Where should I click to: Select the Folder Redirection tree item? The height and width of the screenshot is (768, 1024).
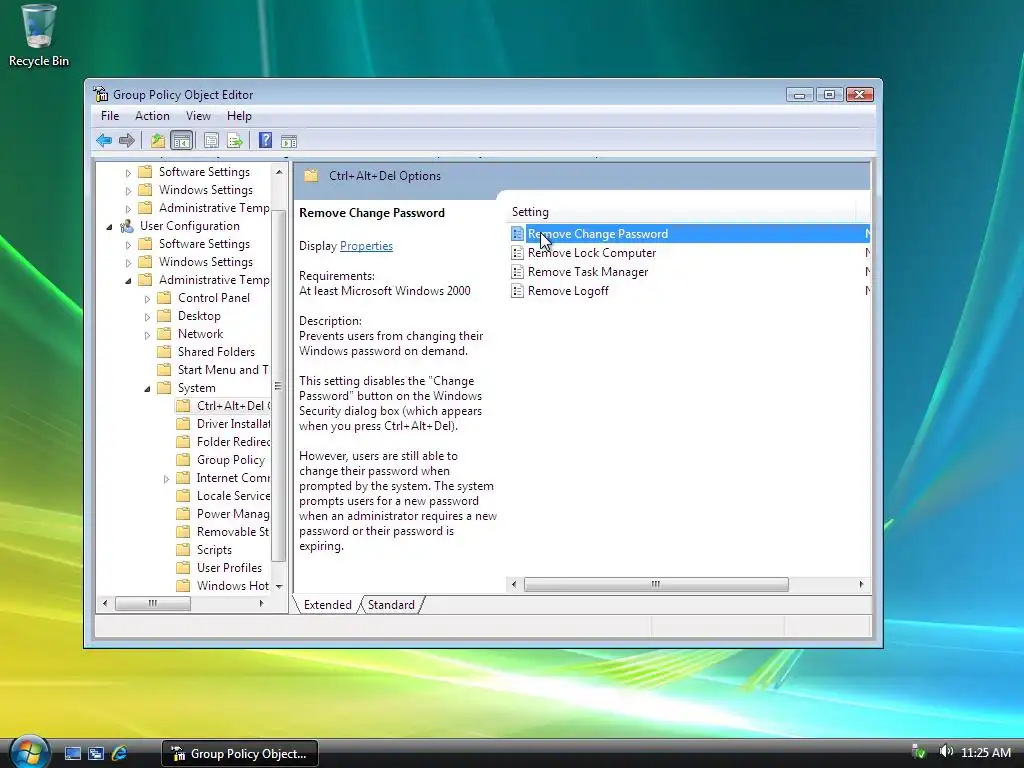233,441
